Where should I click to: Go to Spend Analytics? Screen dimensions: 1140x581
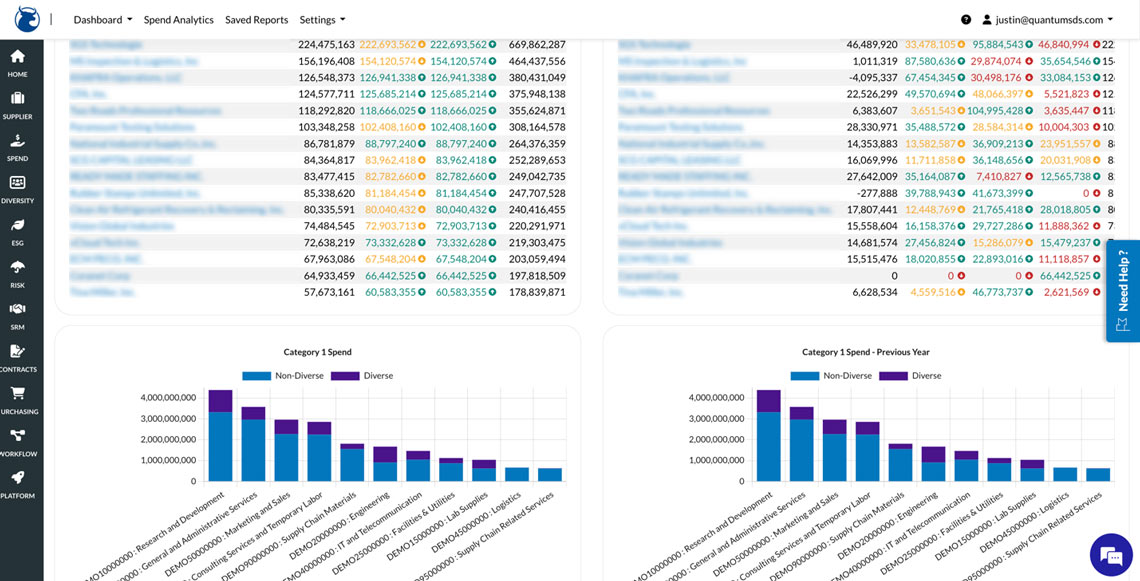179,20
